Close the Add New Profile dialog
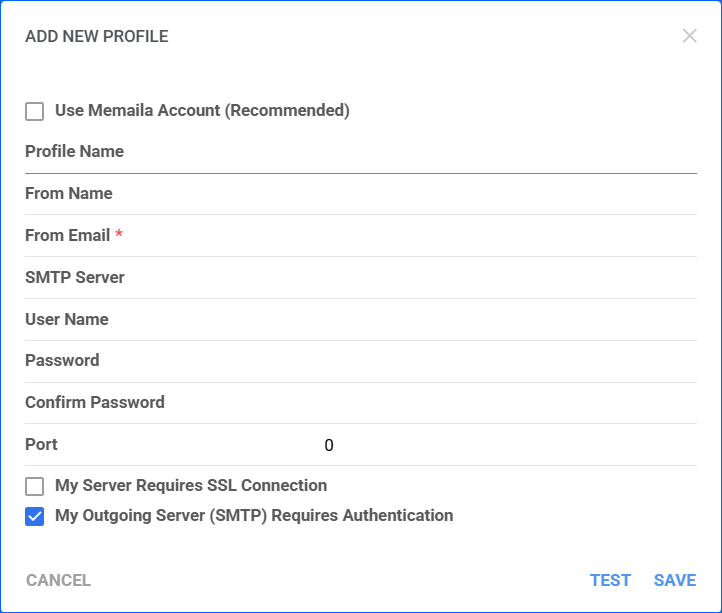 [x=689, y=36]
